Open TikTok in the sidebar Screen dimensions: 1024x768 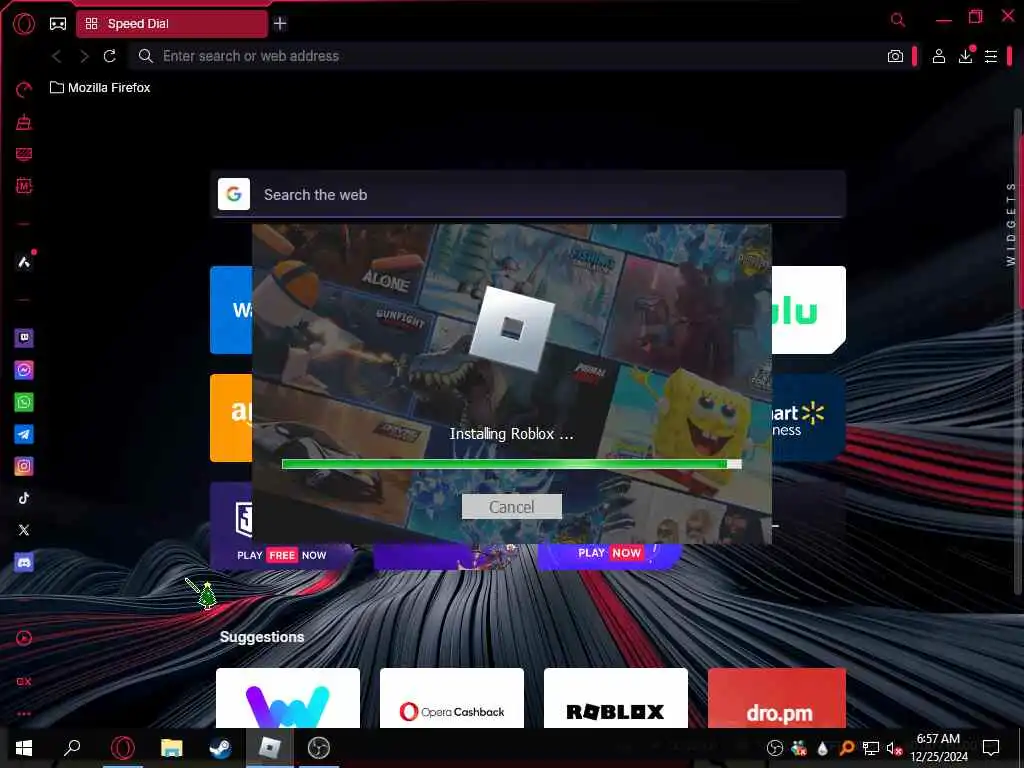point(24,498)
